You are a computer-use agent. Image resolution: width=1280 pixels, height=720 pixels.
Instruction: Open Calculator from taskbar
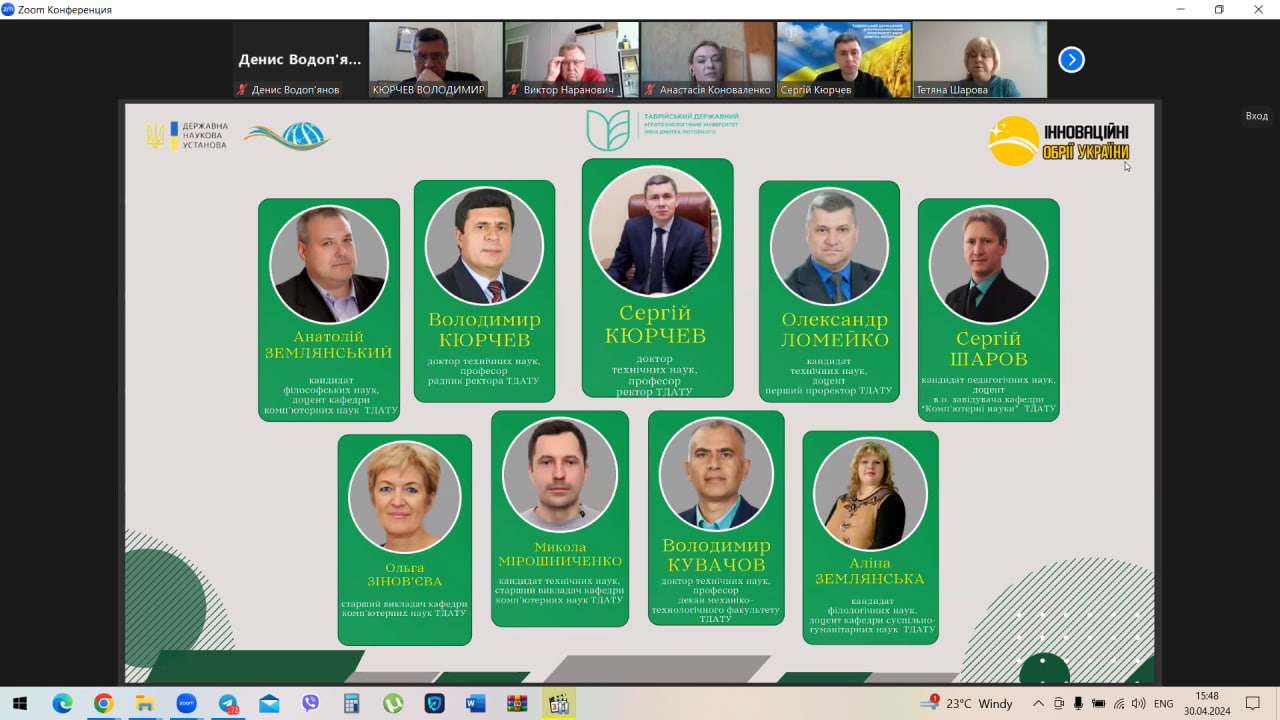tap(351, 703)
